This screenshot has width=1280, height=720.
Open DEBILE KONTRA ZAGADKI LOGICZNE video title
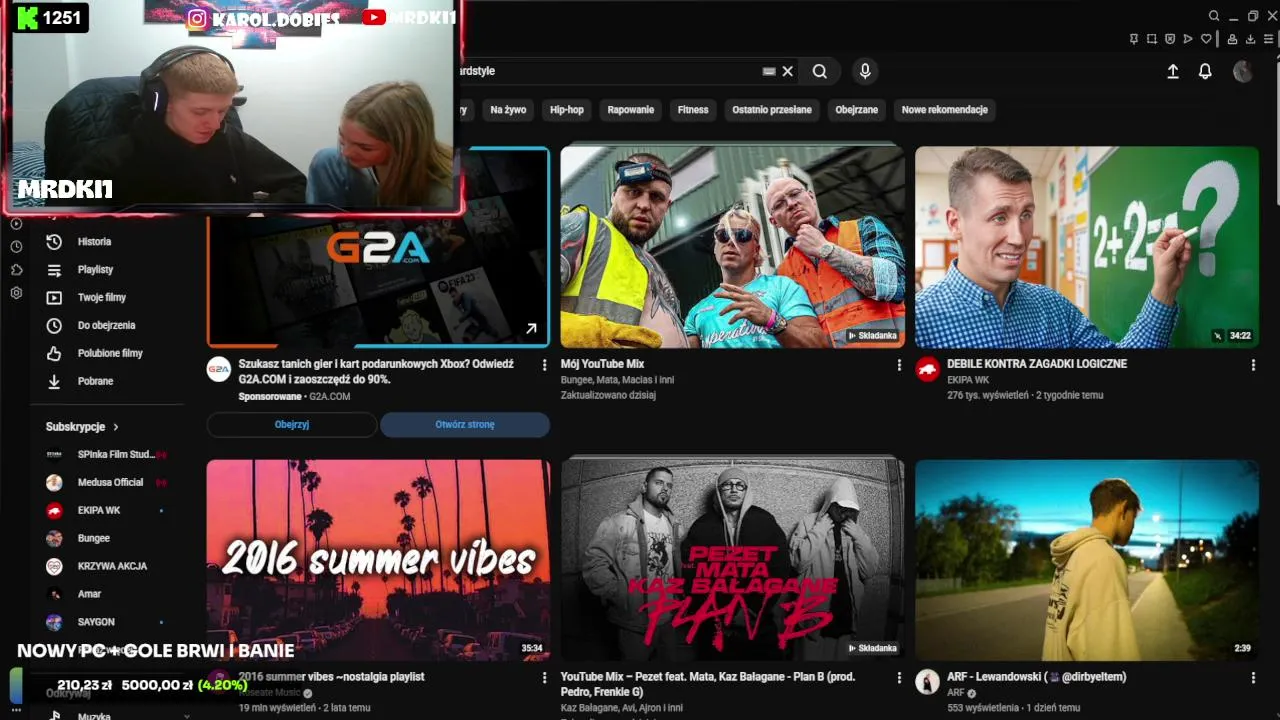(1037, 364)
